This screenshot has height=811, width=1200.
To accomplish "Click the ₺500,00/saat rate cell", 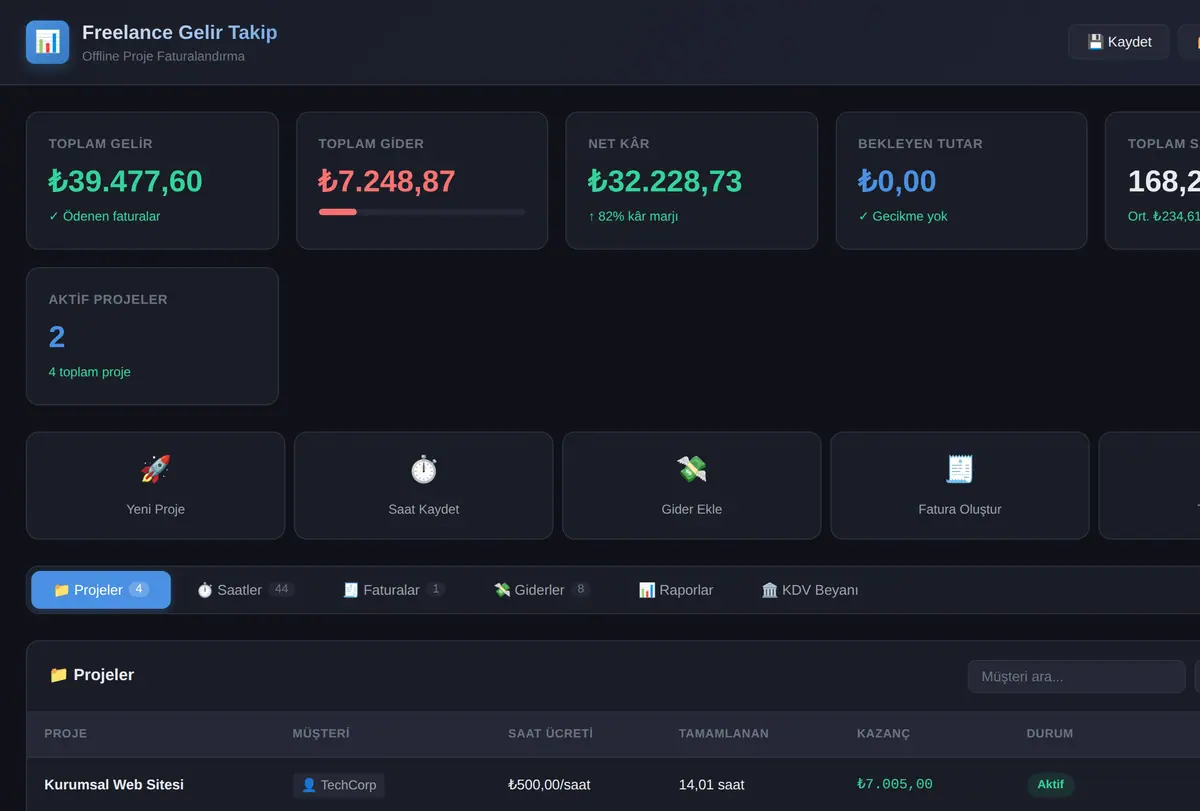I will [x=549, y=785].
